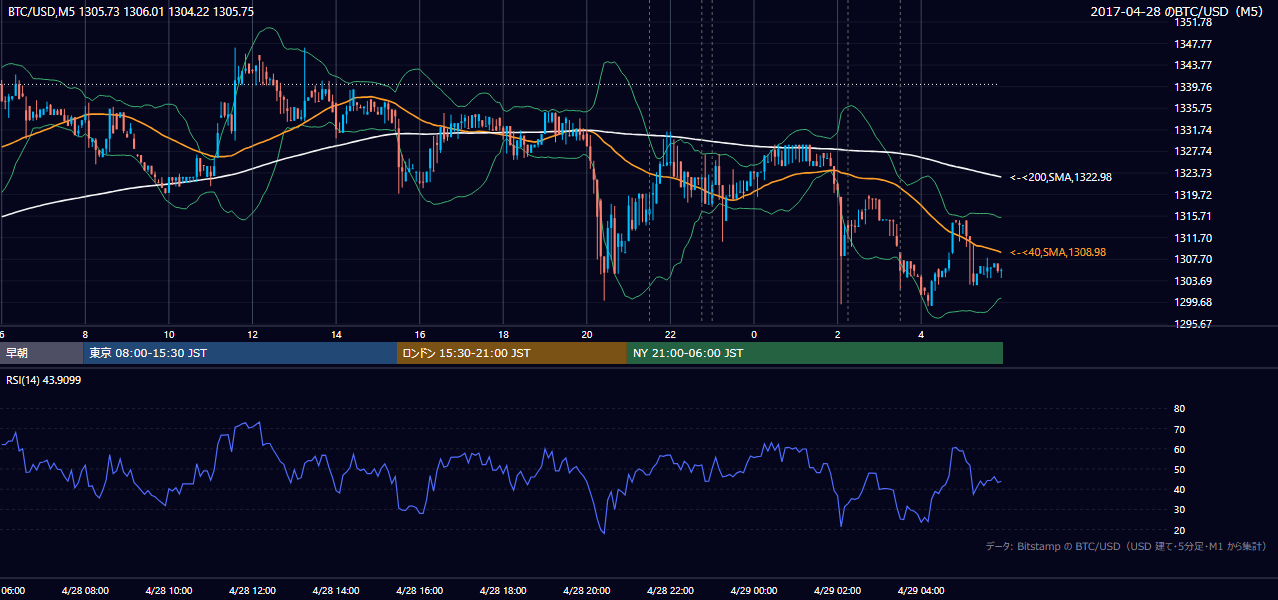
Task: Click price axis value 1331.74
Action: [x=1193, y=130]
